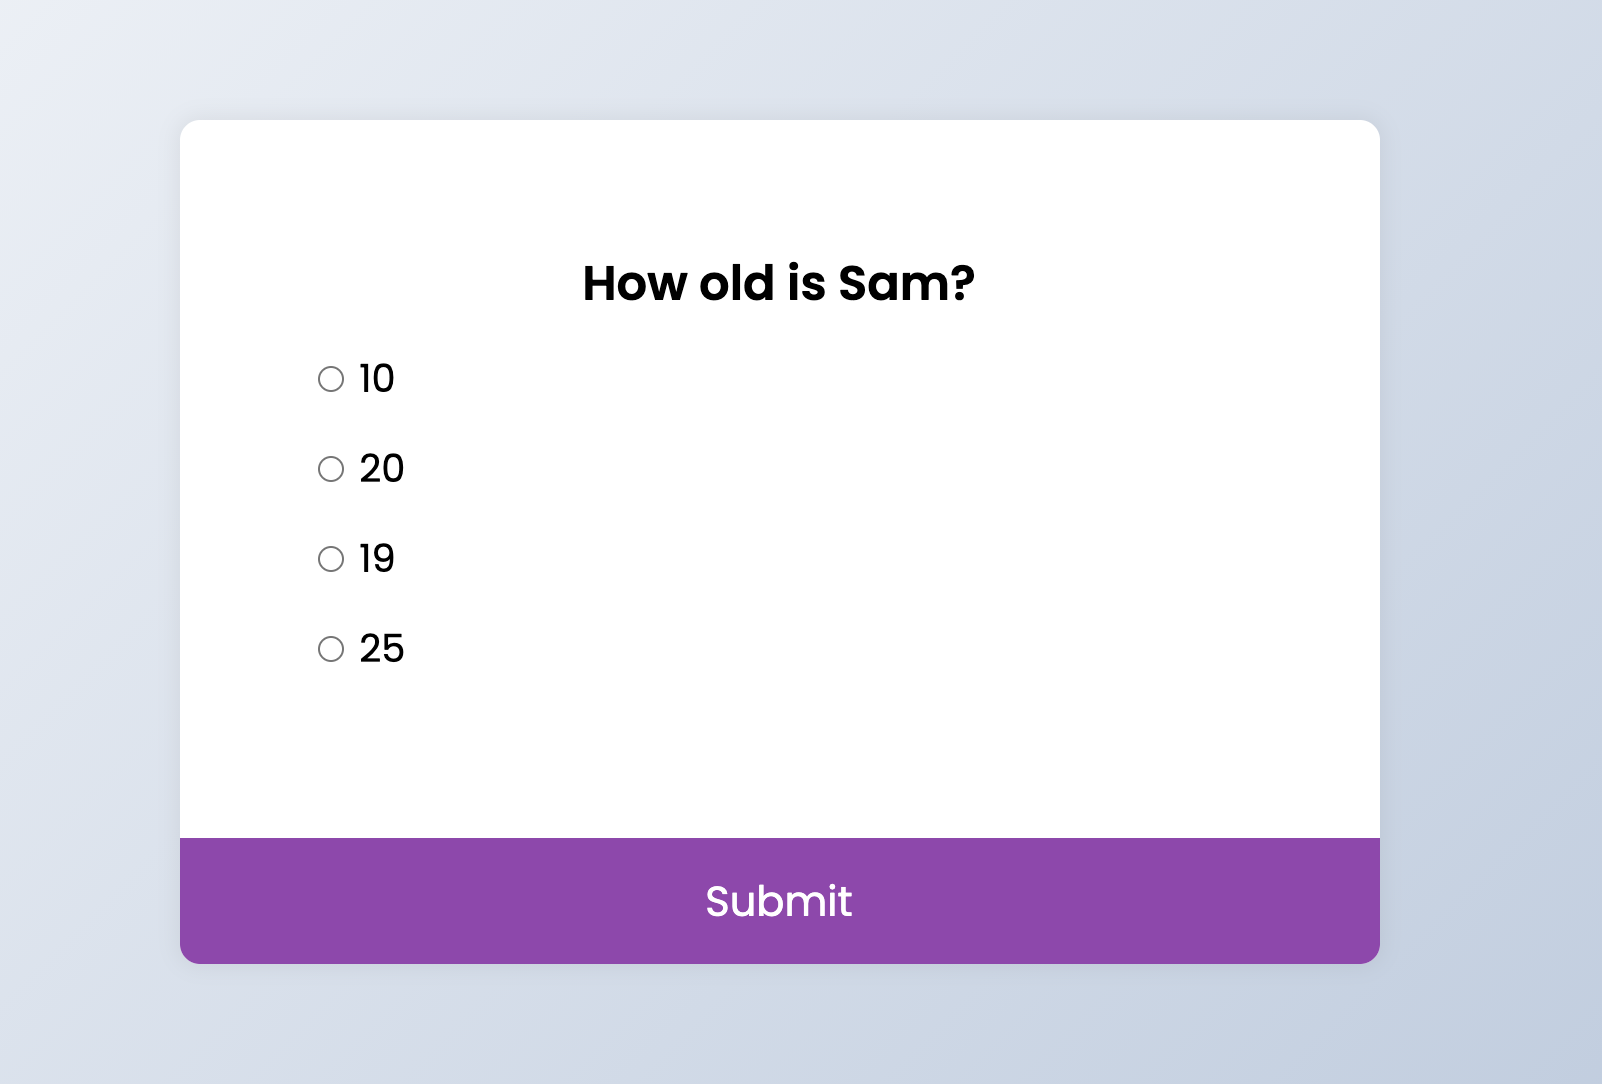Image resolution: width=1602 pixels, height=1084 pixels.
Task: Choose the 19 radio option
Action: (x=331, y=559)
